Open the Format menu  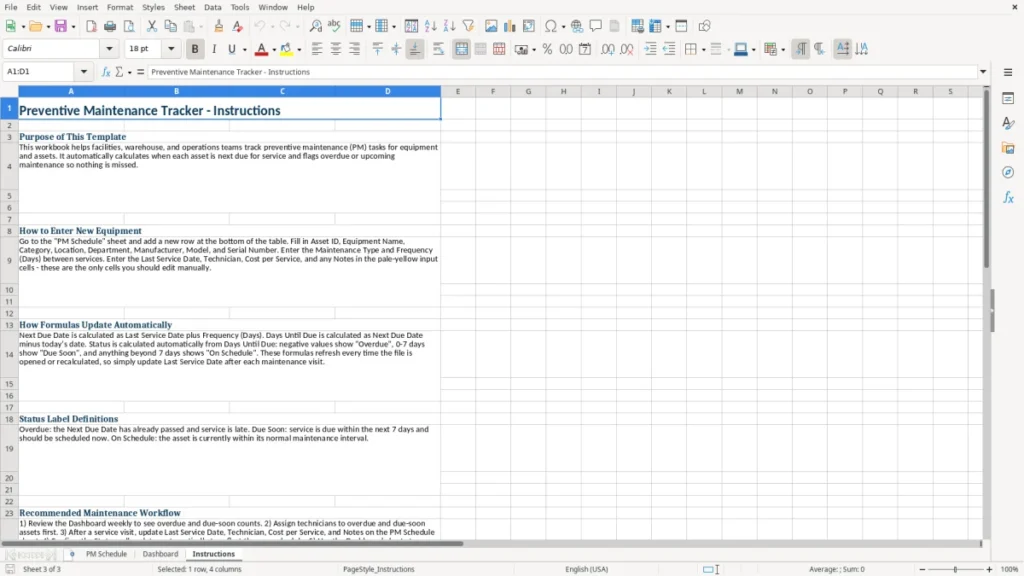click(x=120, y=7)
